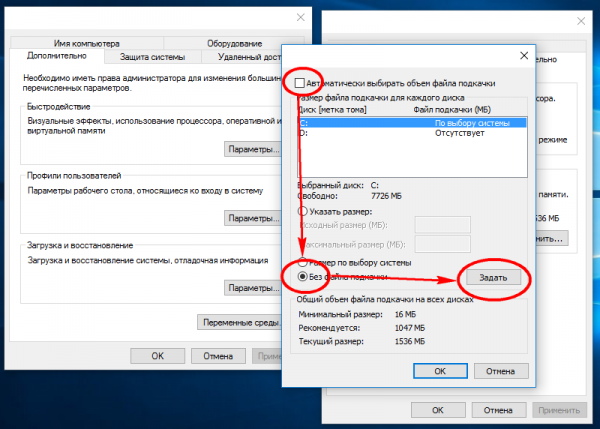Click the 'Задать' button
The image size is (600, 429).
[493, 277]
